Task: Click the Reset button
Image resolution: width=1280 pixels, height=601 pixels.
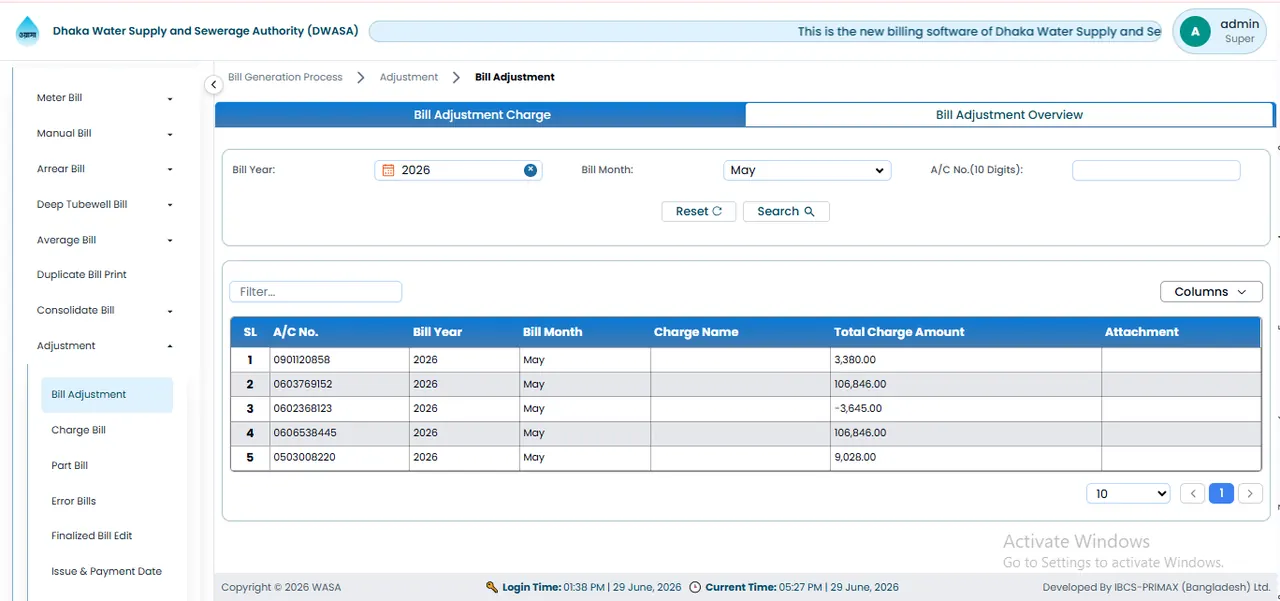Action: point(699,211)
